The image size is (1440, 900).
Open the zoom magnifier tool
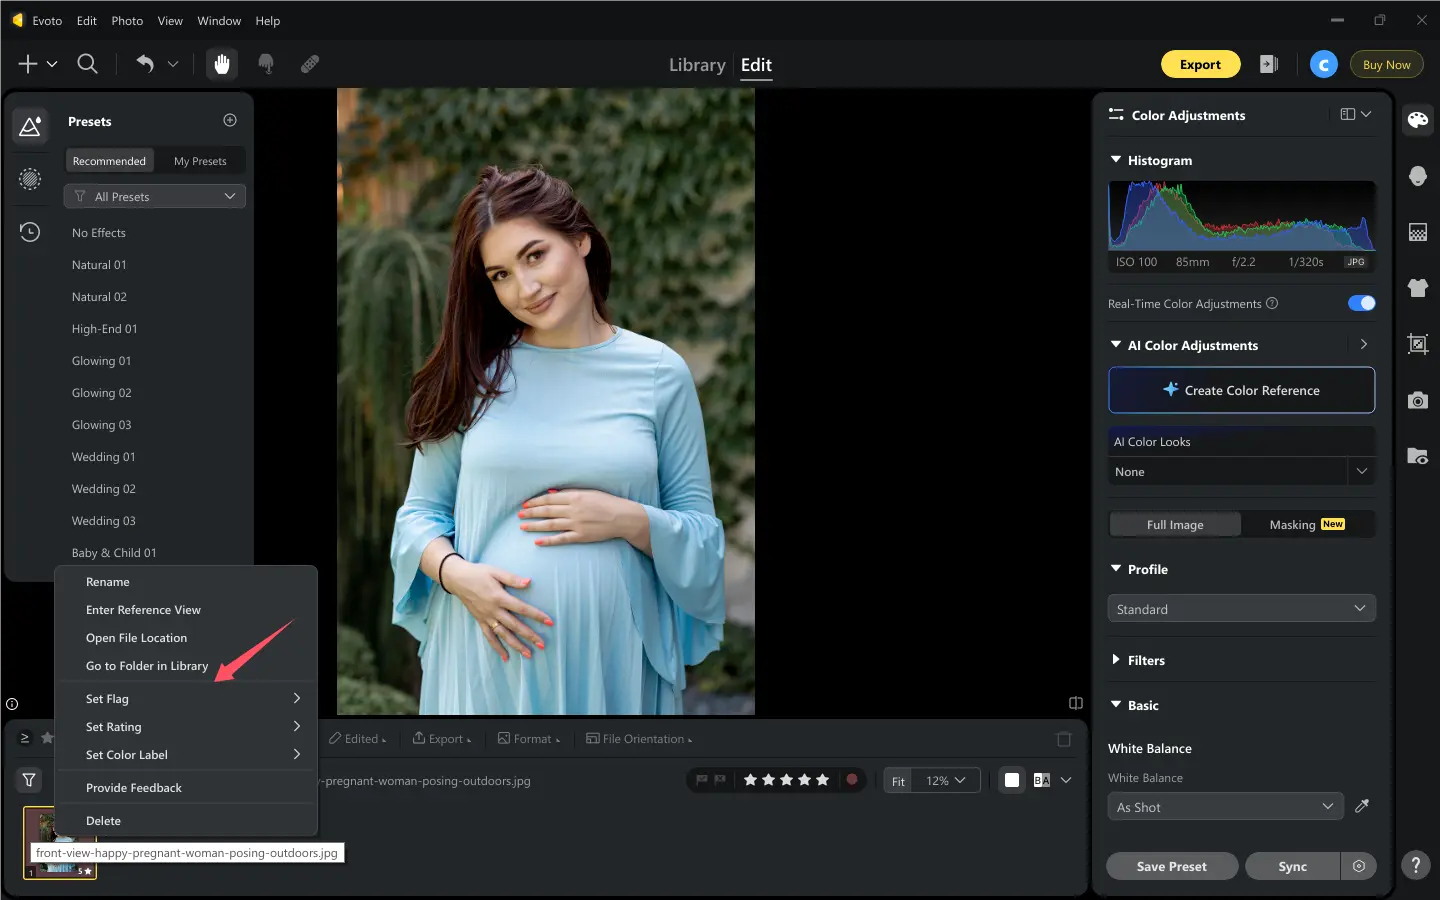point(88,64)
